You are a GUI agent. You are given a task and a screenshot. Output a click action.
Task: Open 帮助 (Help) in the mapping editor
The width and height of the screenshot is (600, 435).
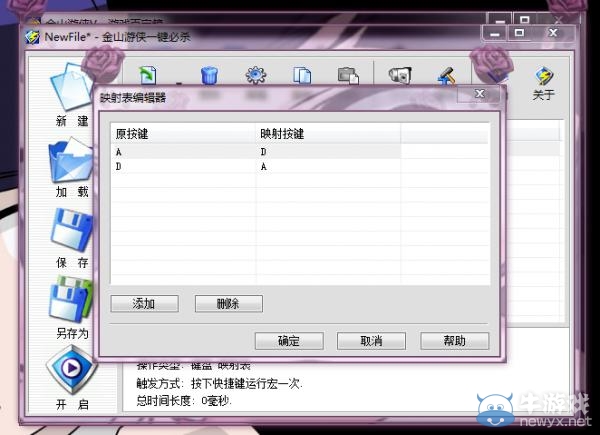pyautogui.click(x=454, y=341)
